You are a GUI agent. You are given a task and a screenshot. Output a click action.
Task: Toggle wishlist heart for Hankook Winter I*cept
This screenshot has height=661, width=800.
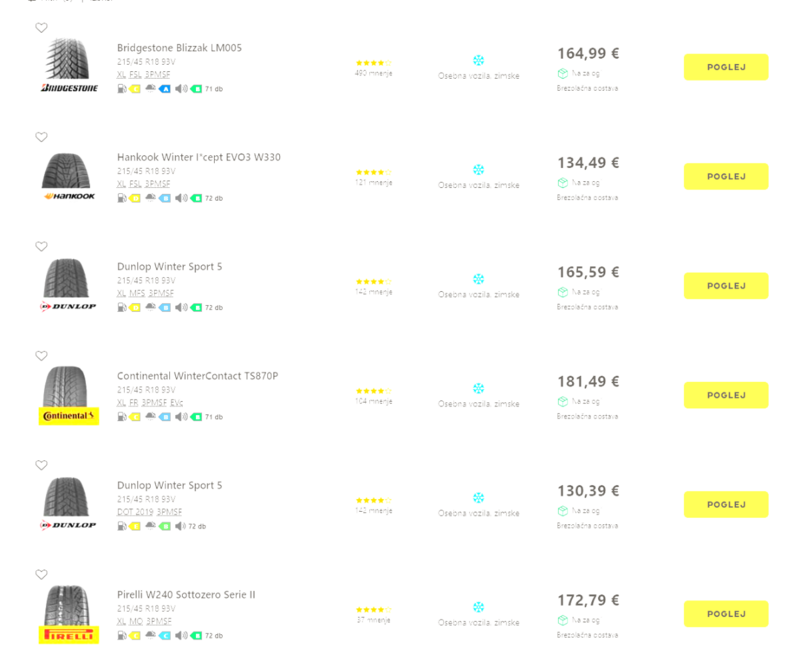tap(41, 137)
